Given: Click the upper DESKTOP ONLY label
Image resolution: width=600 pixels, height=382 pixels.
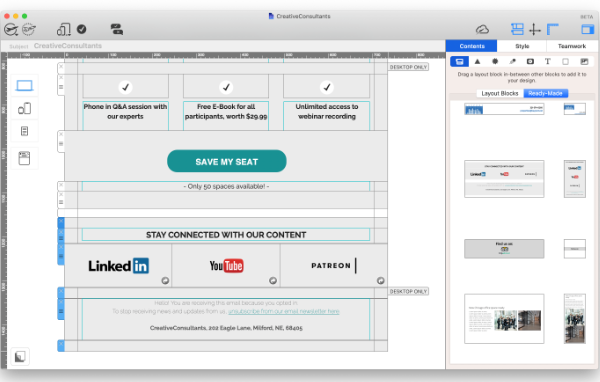Looking at the screenshot, I should (x=408, y=67).
